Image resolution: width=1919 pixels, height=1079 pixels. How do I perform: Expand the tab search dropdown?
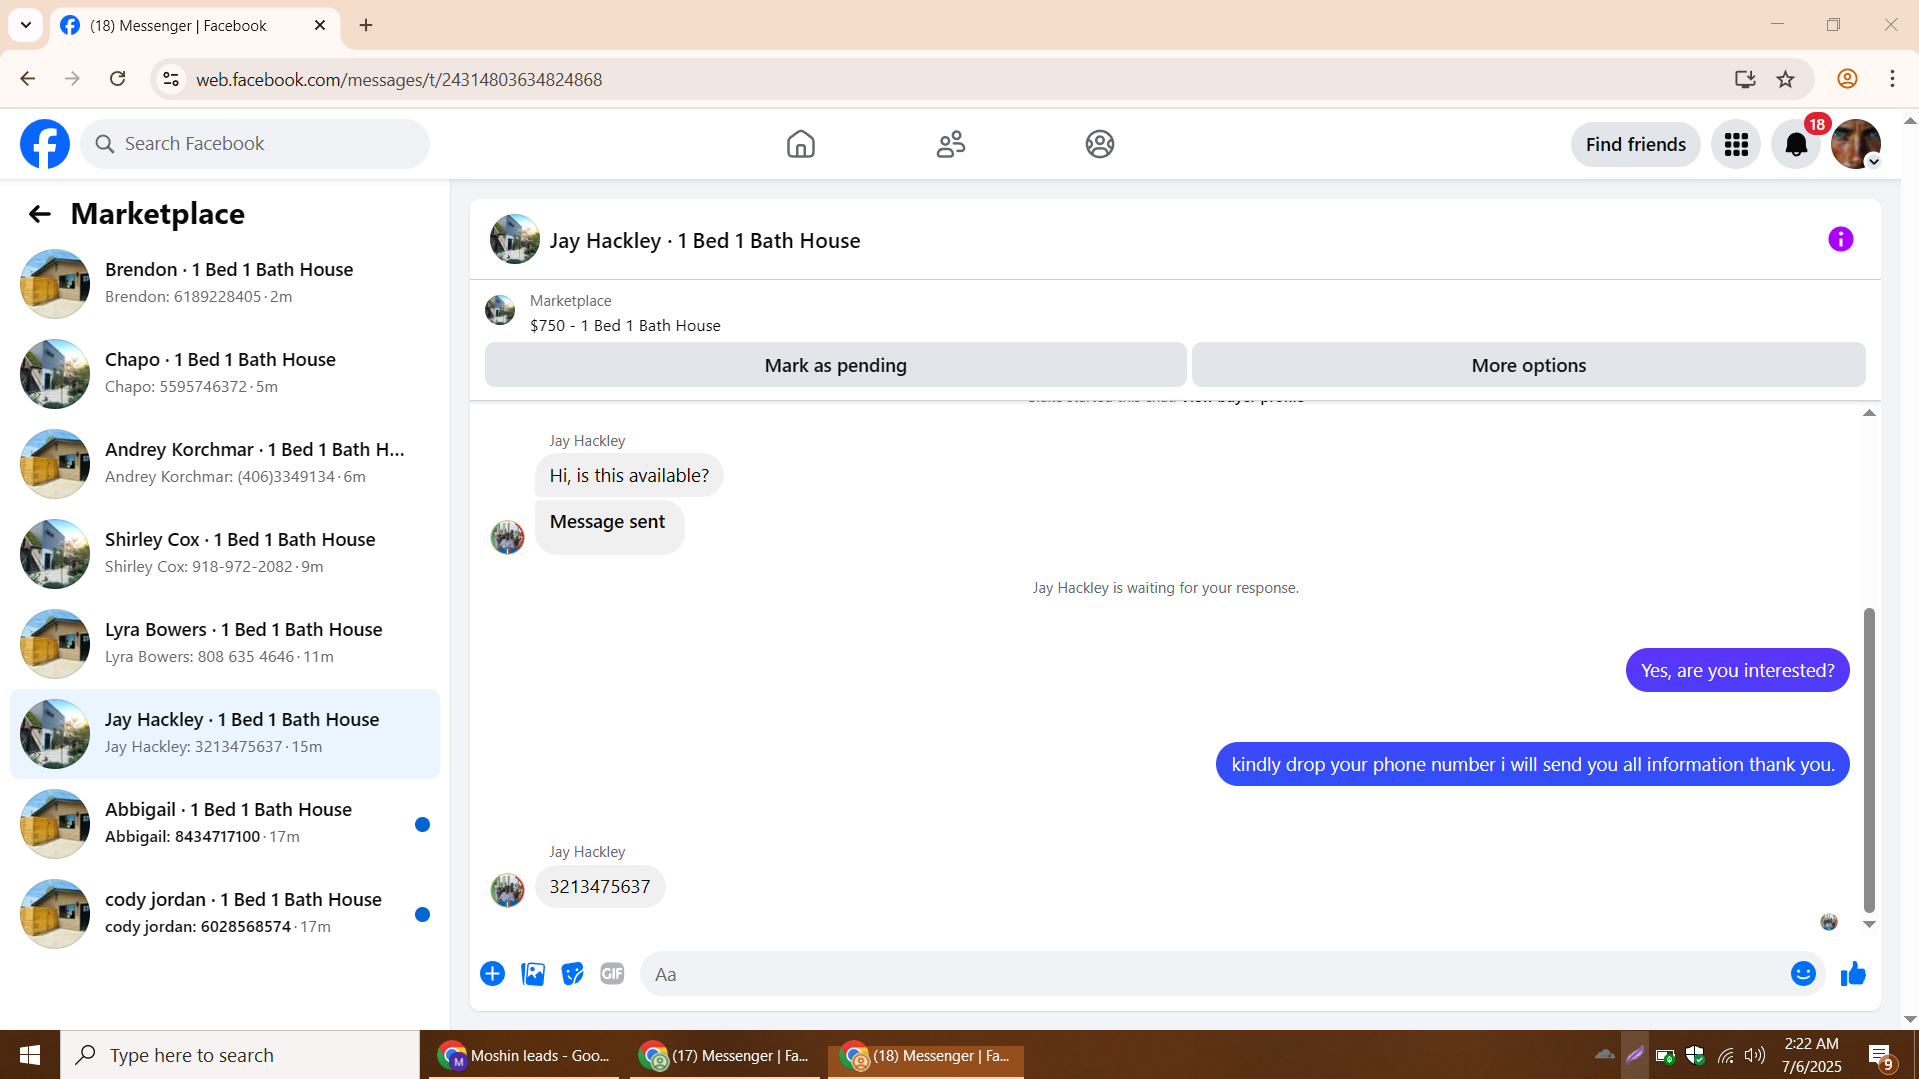pyautogui.click(x=26, y=25)
